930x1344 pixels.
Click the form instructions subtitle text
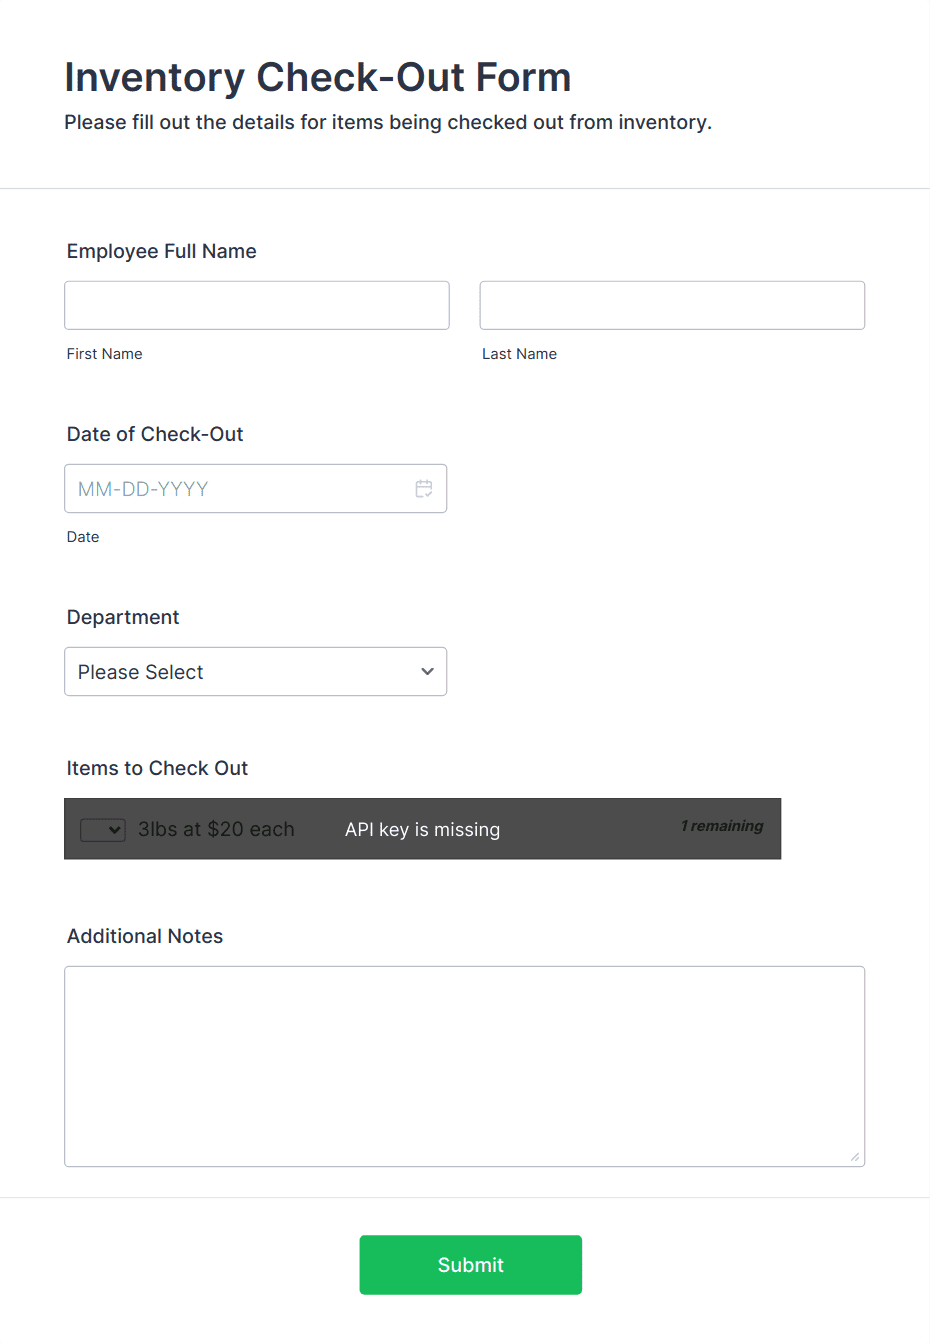388,122
